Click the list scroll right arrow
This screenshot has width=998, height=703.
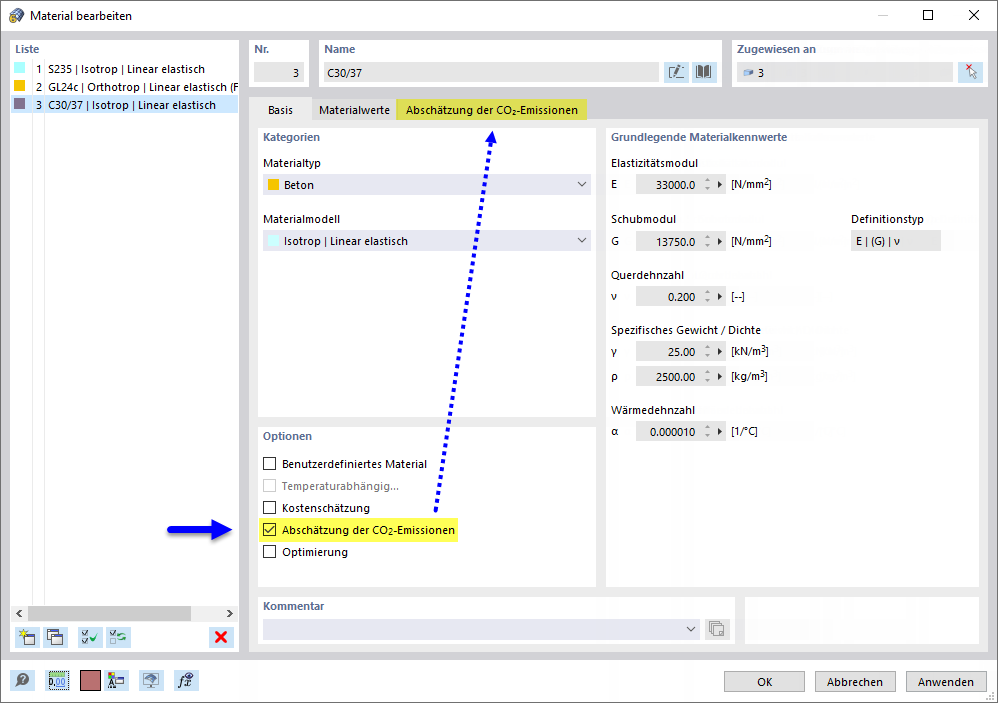[x=229, y=613]
